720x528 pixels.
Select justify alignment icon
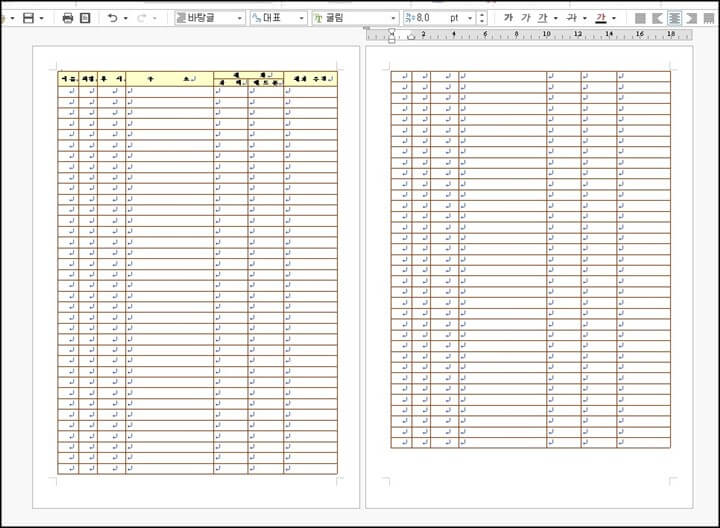640,18
